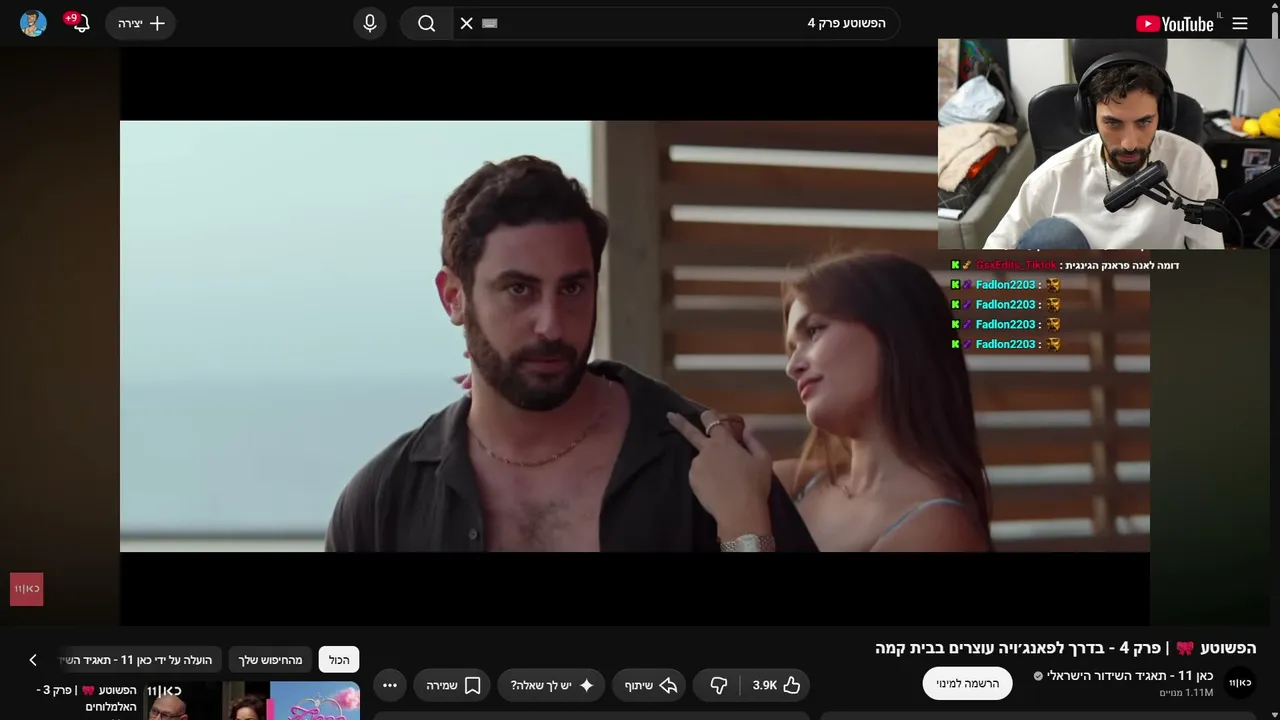Select the מהחיפוש שלך filter chip
1280x720 pixels.
tap(270, 660)
